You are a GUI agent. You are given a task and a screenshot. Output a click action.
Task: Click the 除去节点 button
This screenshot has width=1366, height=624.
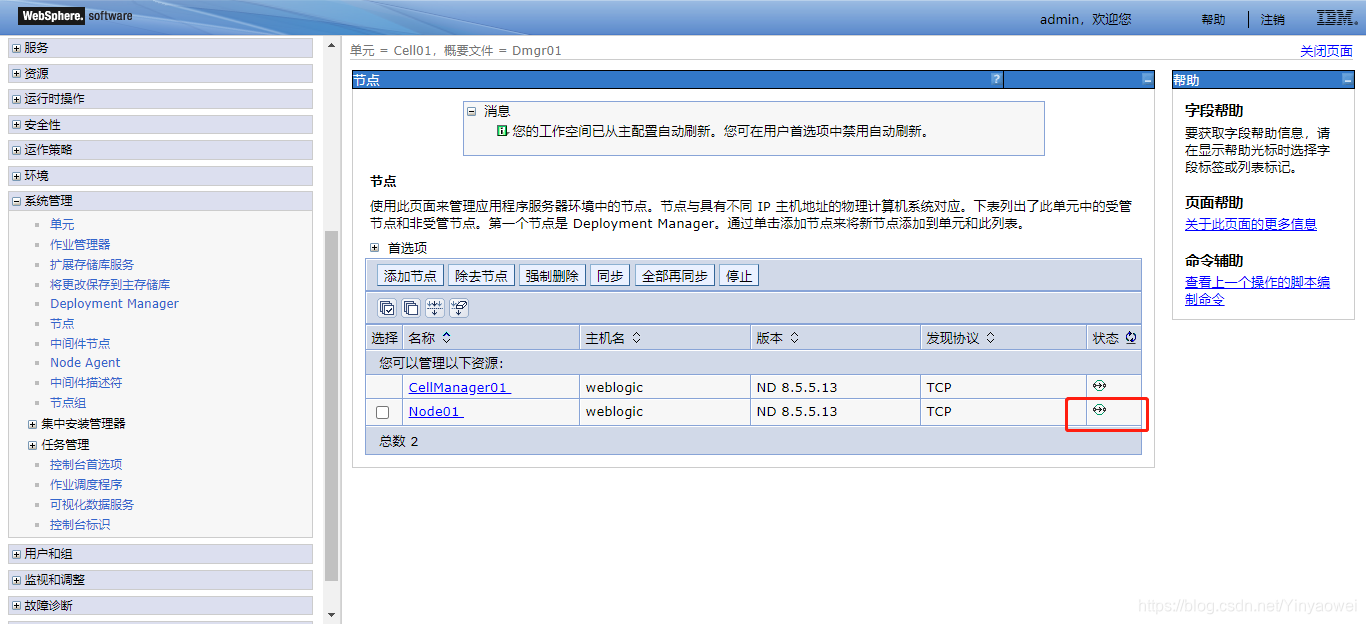(x=481, y=276)
